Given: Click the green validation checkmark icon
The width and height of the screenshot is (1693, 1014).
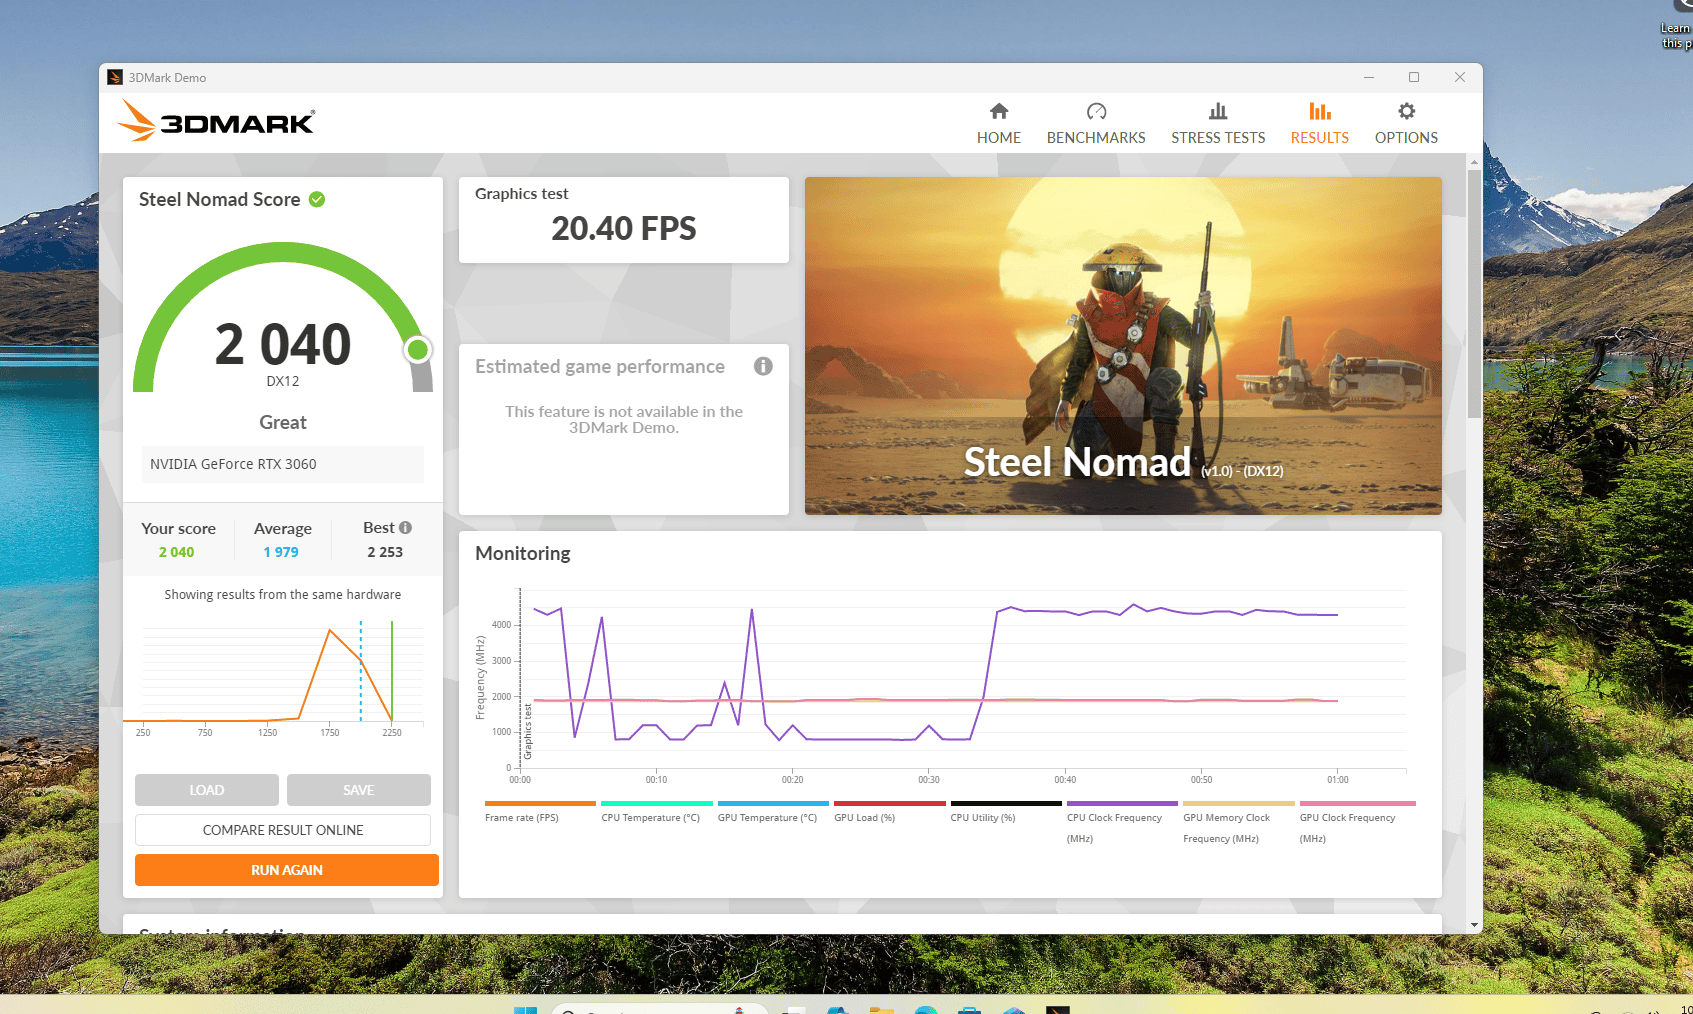Looking at the screenshot, I should tap(317, 199).
